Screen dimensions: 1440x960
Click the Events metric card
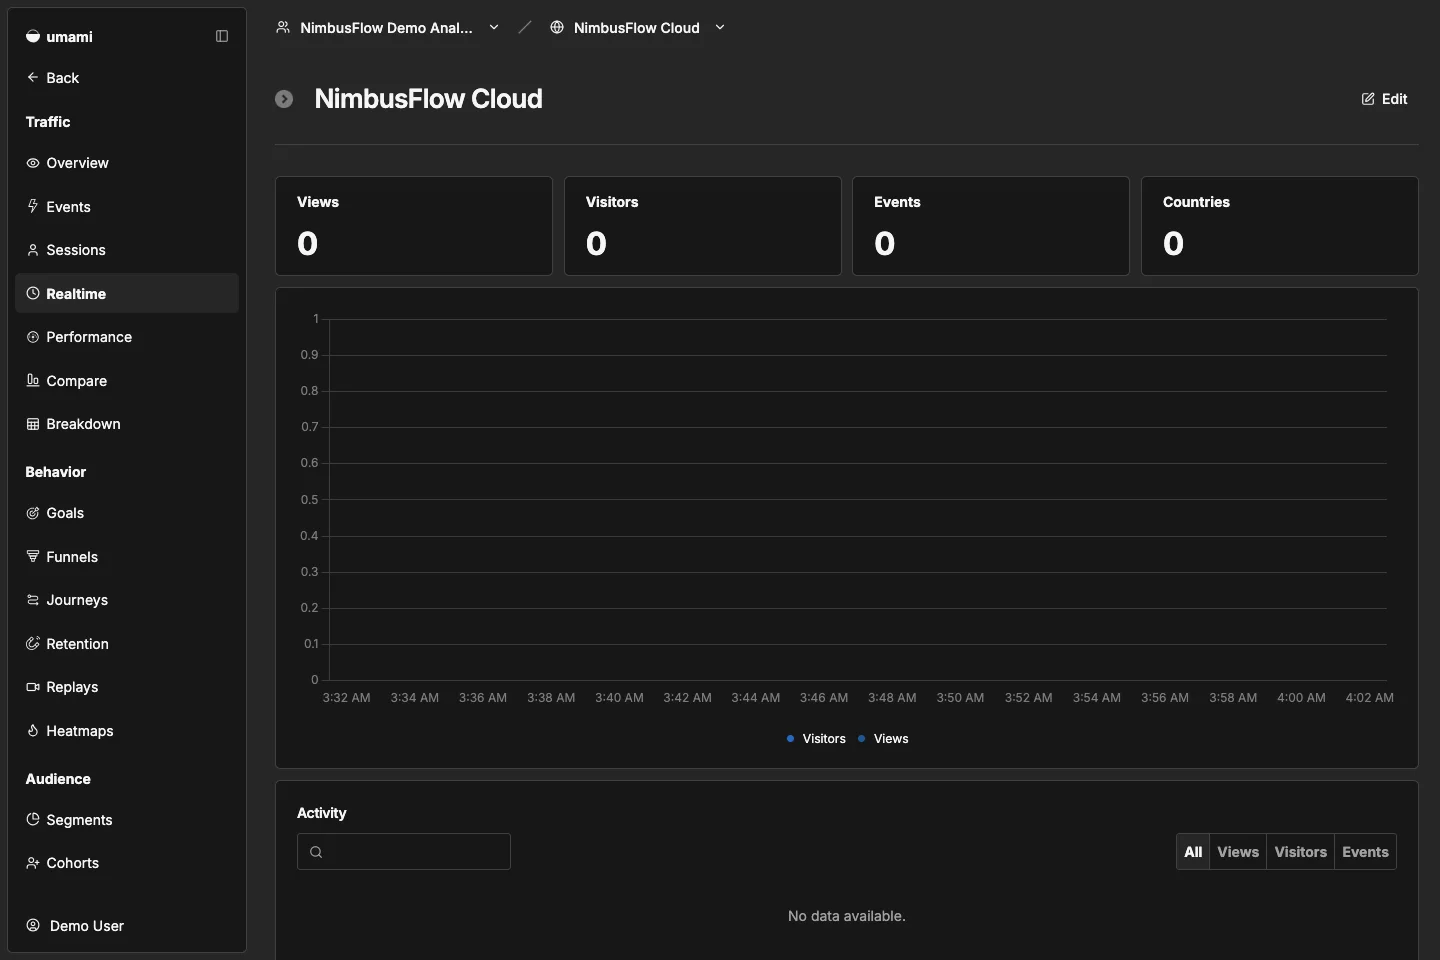click(x=991, y=226)
